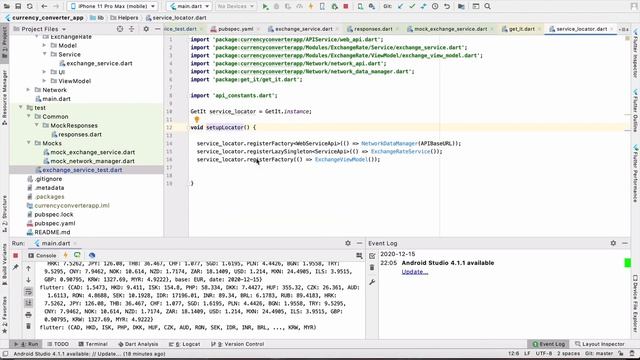Expand the ViewModel folder
The height and width of the screenshot is (360, 640).
[x=44, y=81]
